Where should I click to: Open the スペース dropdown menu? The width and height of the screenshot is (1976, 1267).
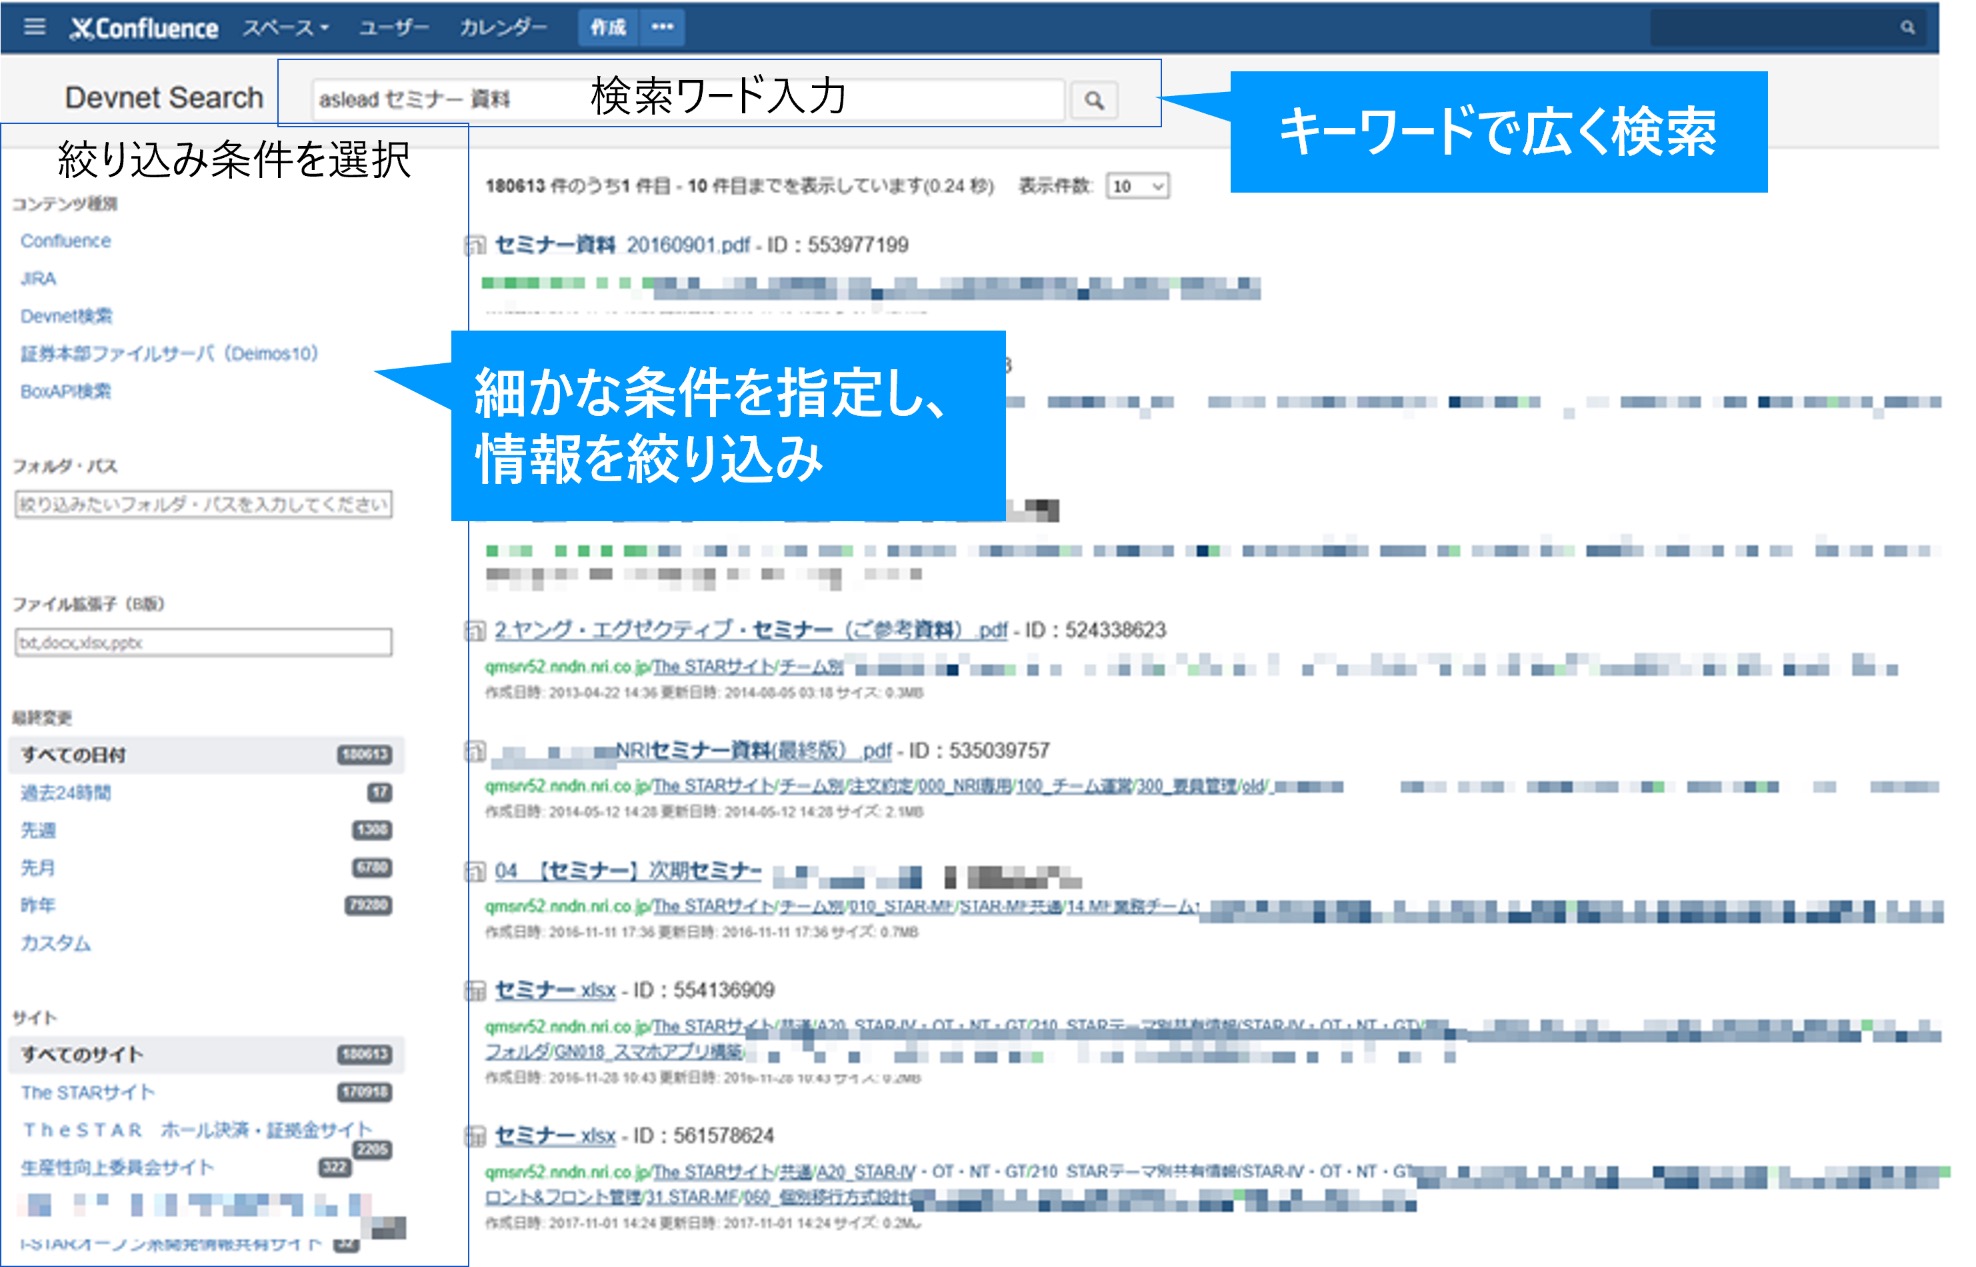(285, 28)
